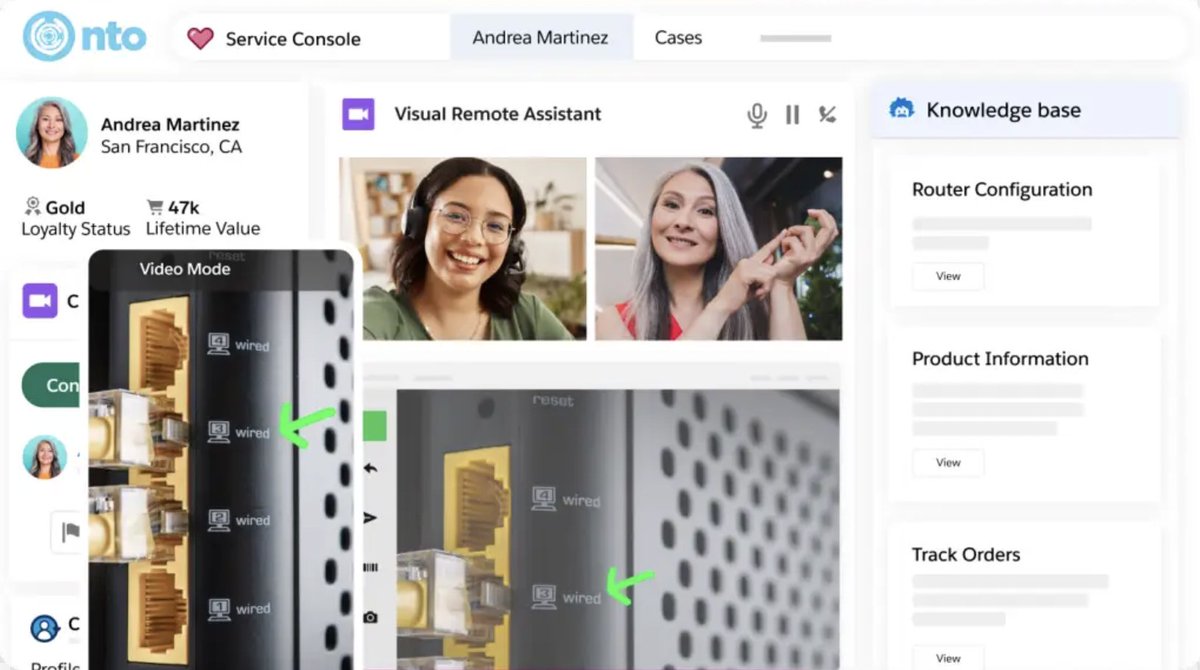
Task: Click the blue profile user icon at bottom left
Action: click(45, 628)
